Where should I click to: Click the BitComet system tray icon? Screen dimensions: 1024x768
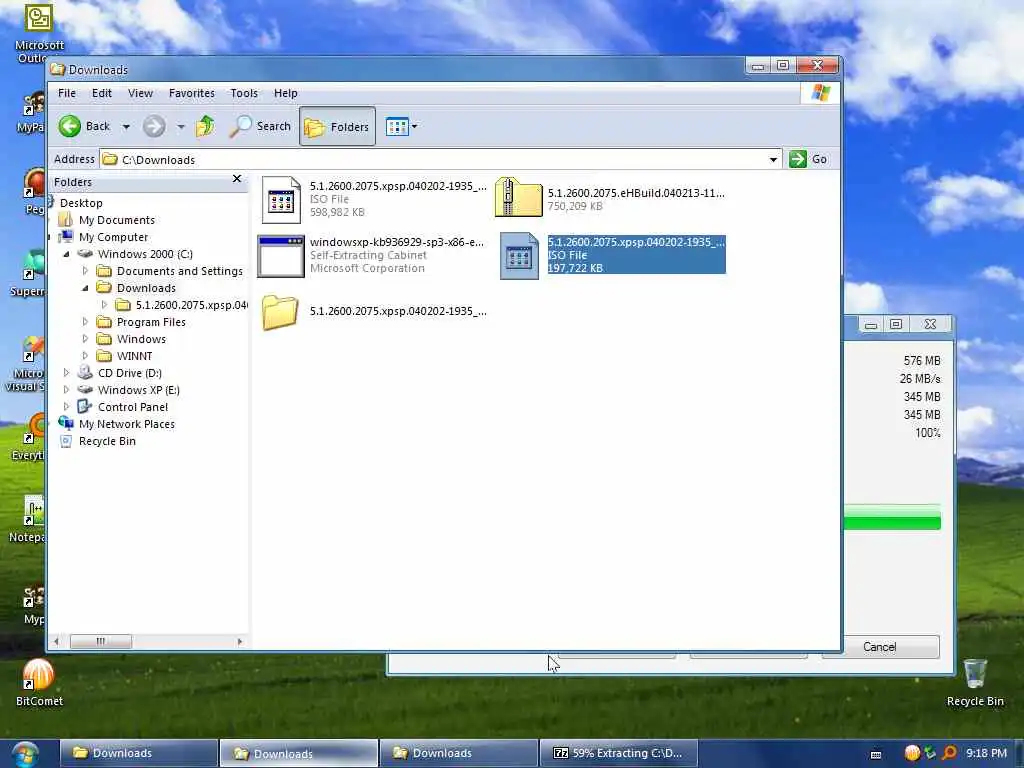coord(912,753)
